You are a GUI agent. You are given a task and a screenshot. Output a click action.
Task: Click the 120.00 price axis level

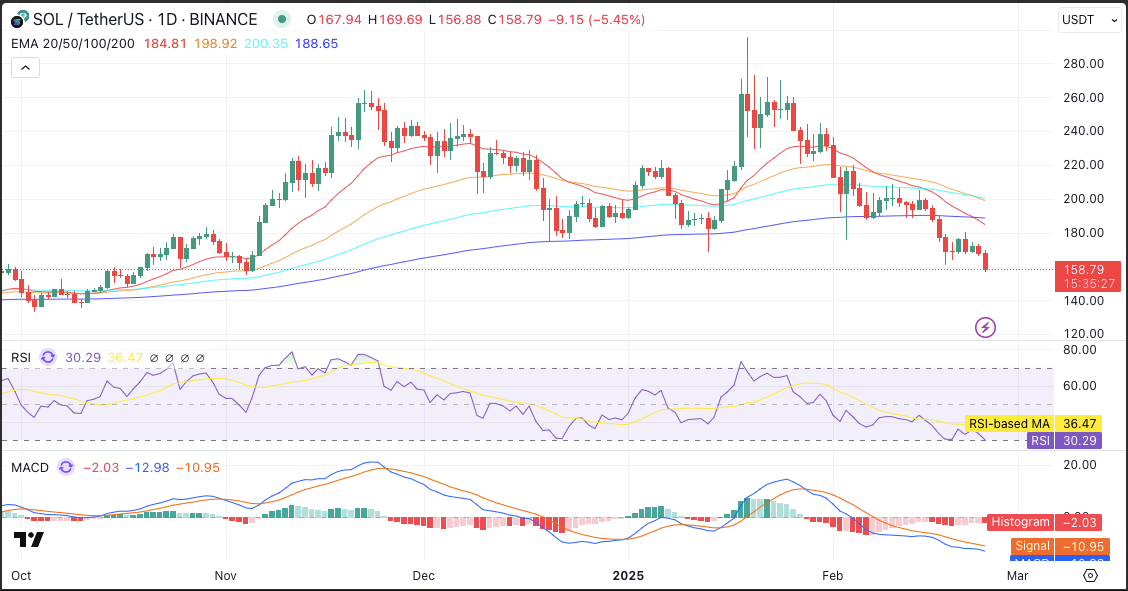pyautogui.click(x=1083, y=334)
